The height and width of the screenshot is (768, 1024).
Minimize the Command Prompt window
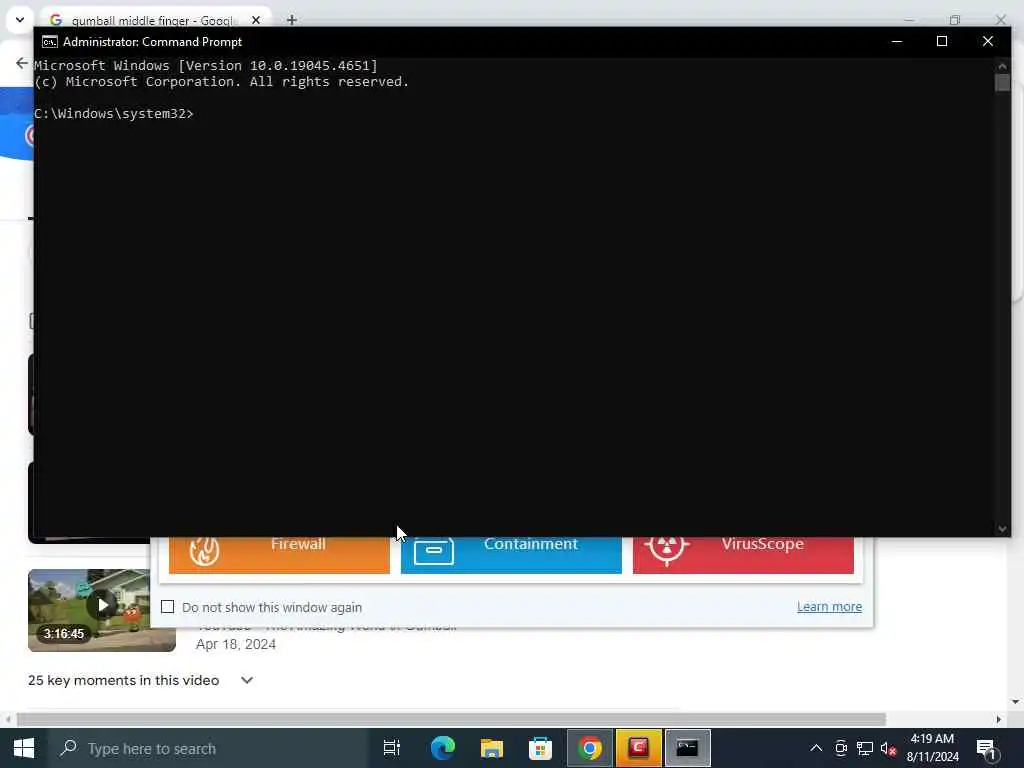[897, 41]
